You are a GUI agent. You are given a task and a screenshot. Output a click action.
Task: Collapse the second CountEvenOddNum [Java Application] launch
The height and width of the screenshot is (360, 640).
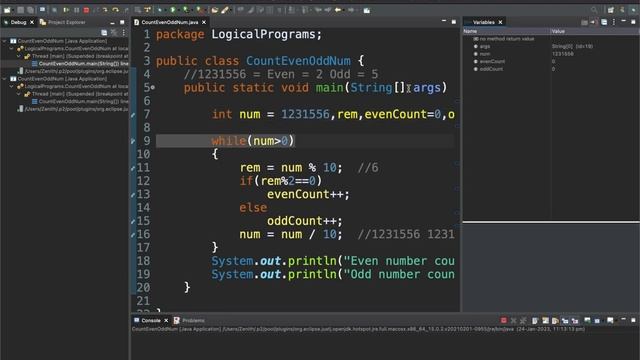click(4, 79)
